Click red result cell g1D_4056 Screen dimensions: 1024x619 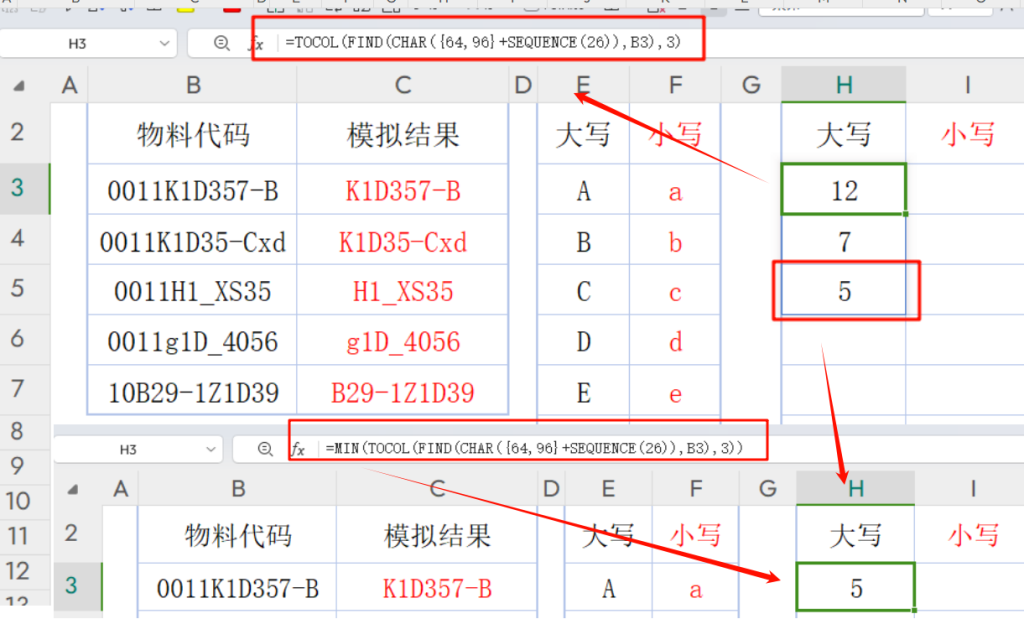[x=403, y=342]
